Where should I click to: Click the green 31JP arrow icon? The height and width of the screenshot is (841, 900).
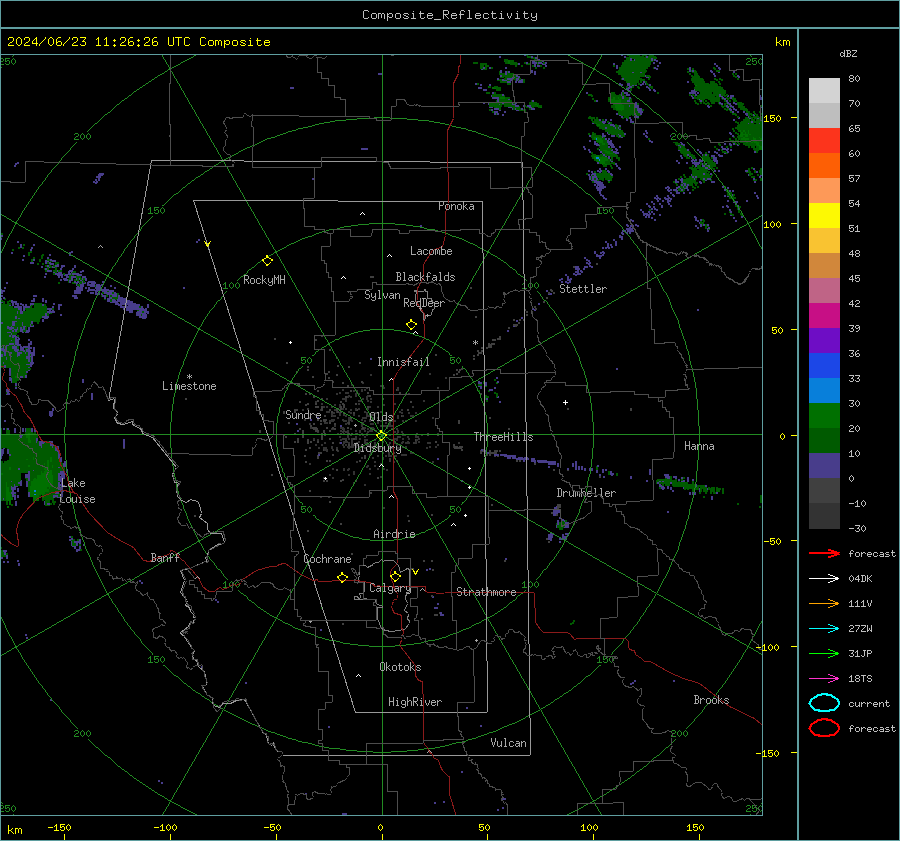[824, 653]
